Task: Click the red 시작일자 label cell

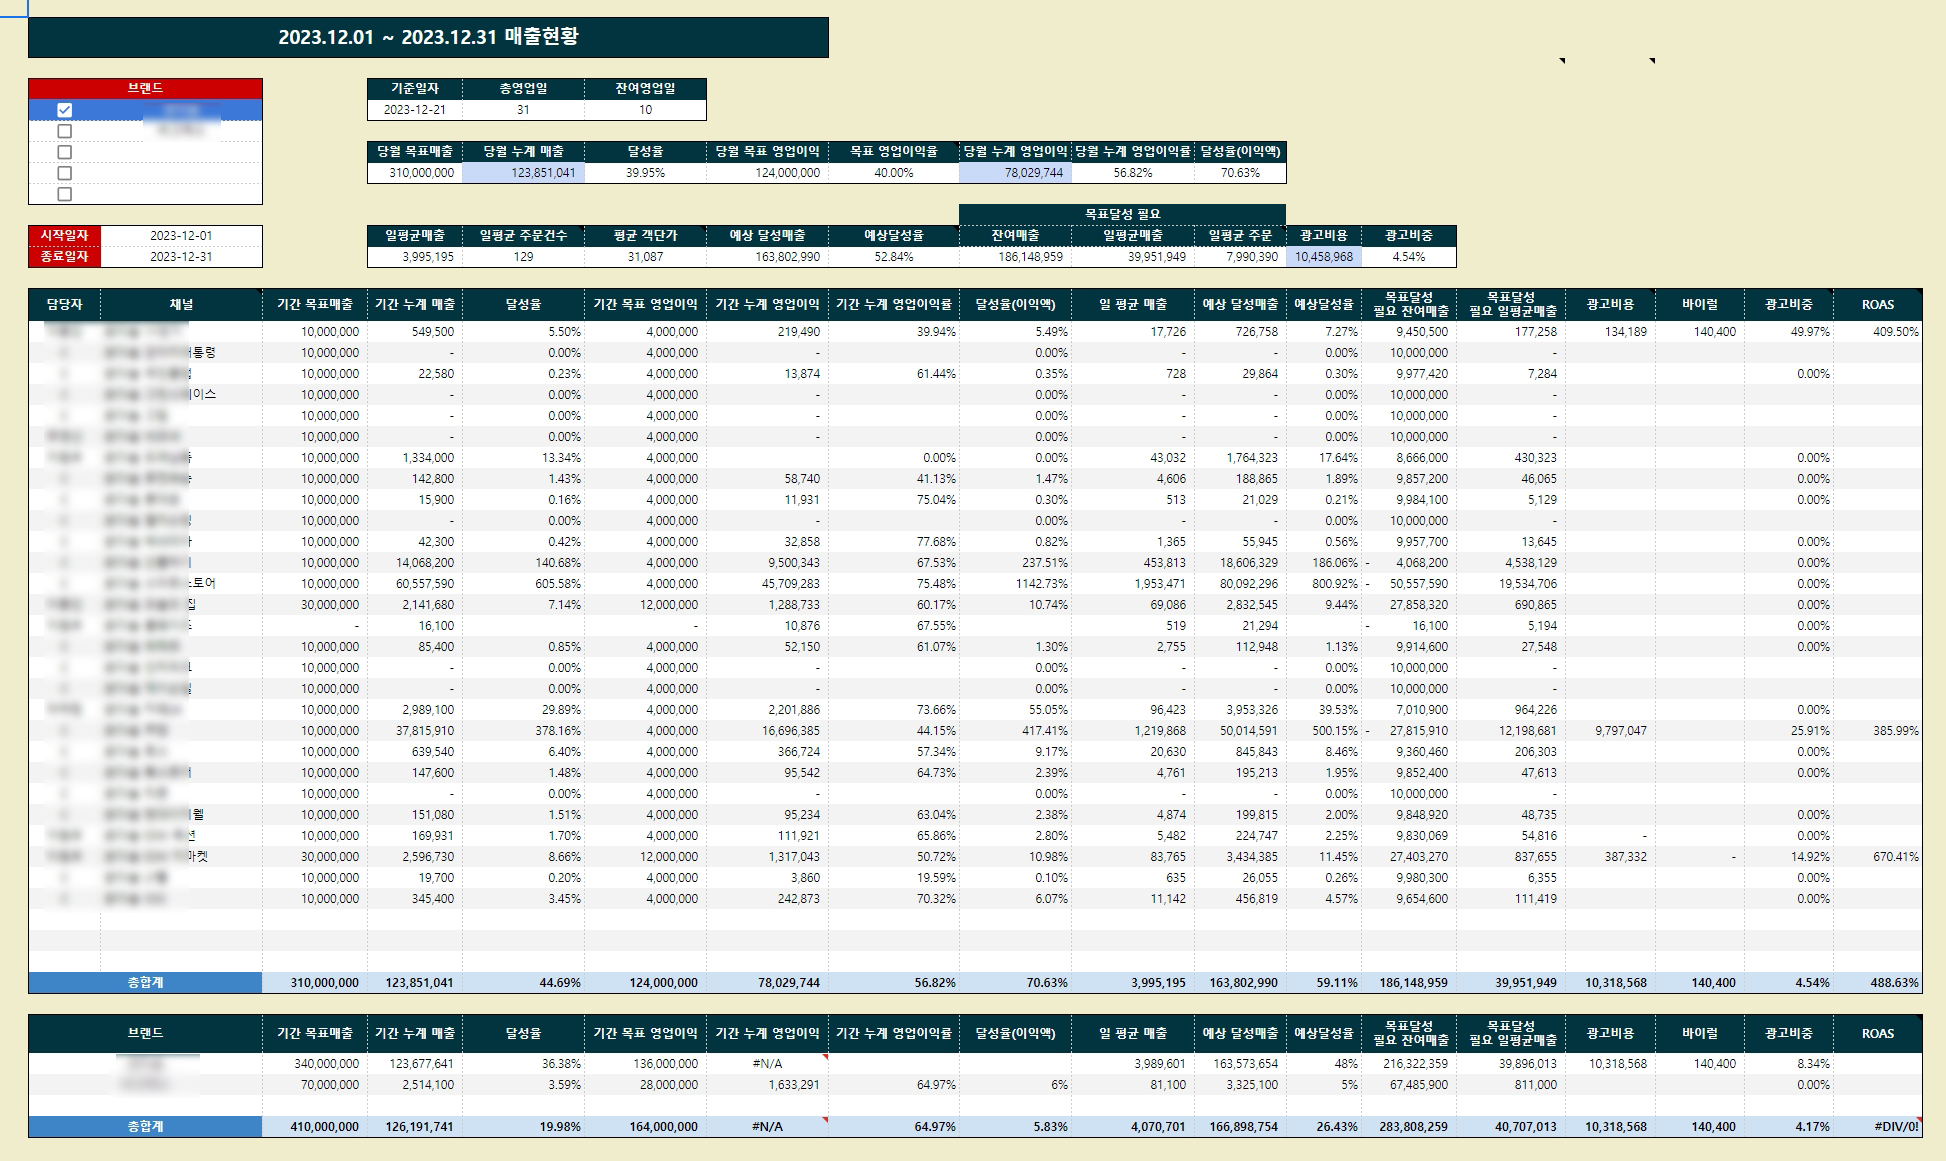Action: click(x=64, y=236)
